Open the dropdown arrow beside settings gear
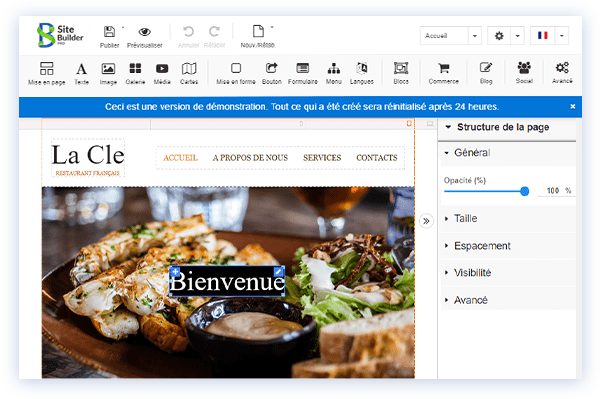This screenshot has width=600, height=399. pos(517,36)
